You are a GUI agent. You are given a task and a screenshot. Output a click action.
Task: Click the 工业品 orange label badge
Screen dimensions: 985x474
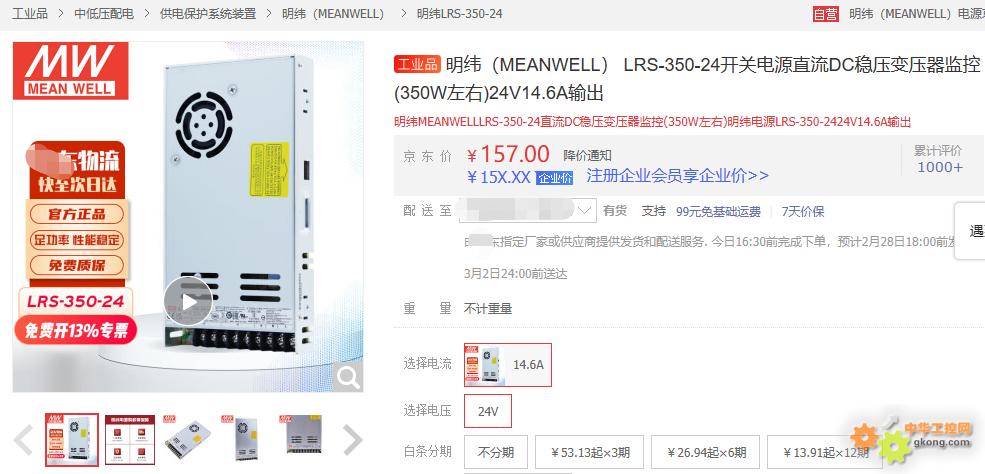pos(417,64)
